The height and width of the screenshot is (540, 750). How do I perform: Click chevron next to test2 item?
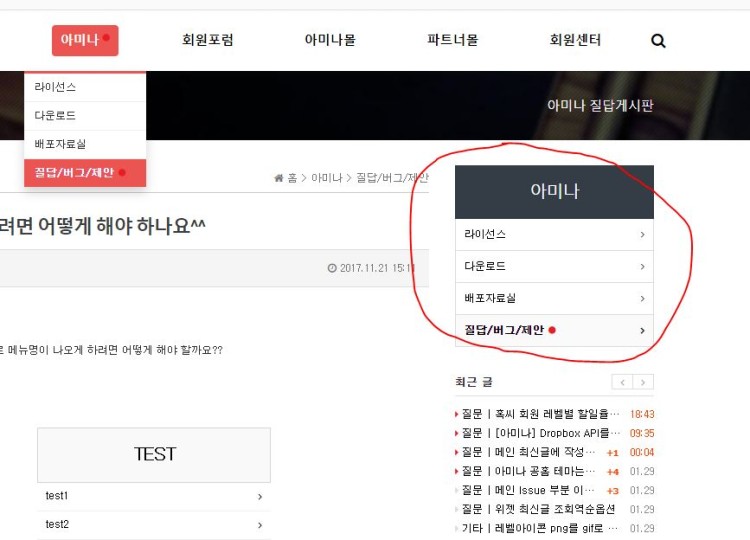pos(260,525)
